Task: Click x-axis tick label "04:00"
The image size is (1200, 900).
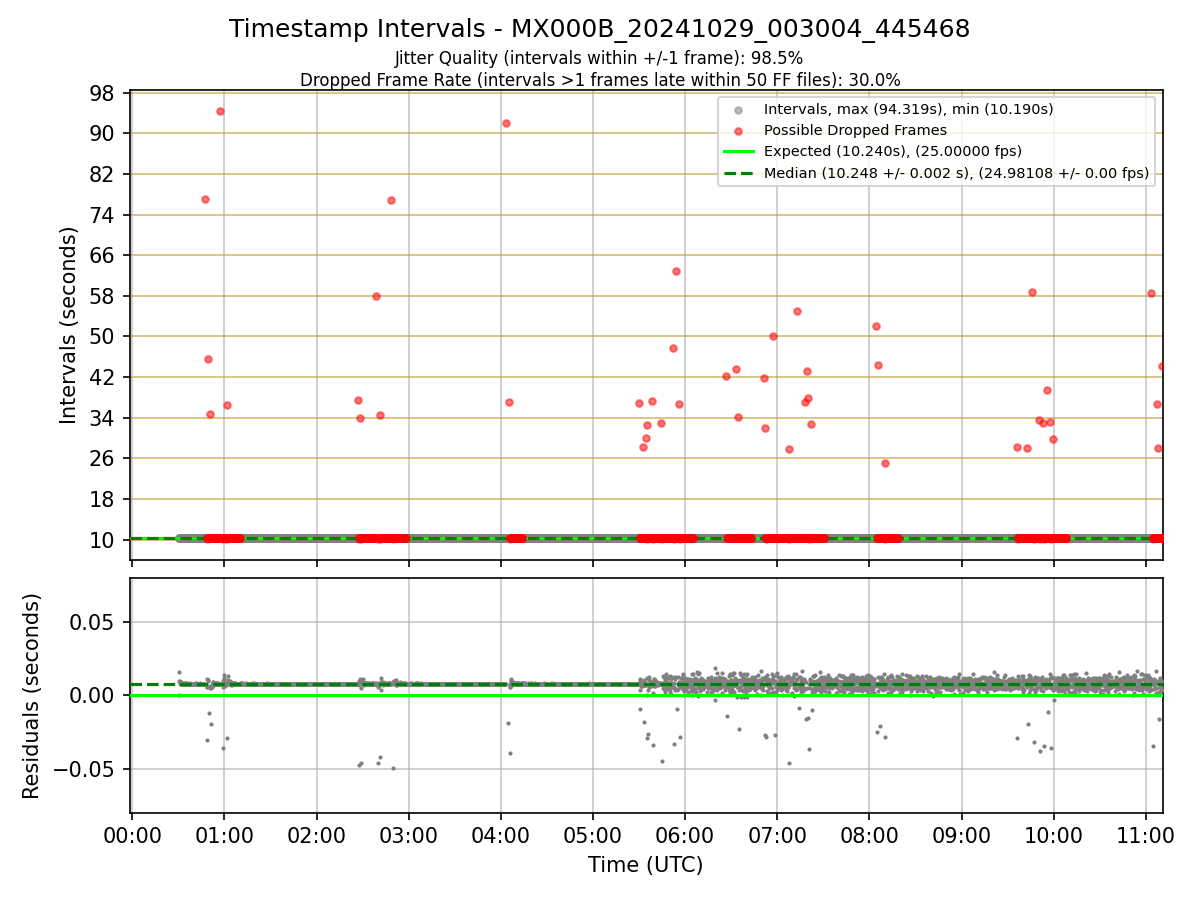Action: point(500,835)
